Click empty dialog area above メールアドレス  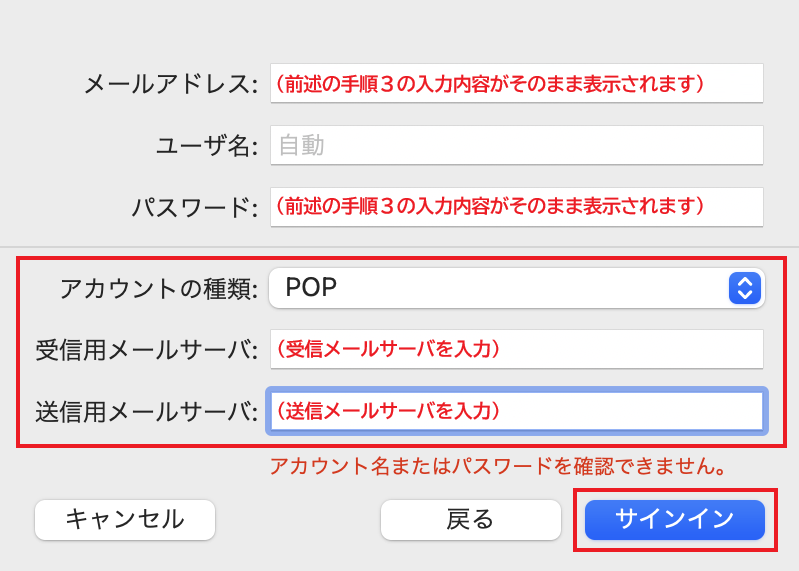(400, 30)
